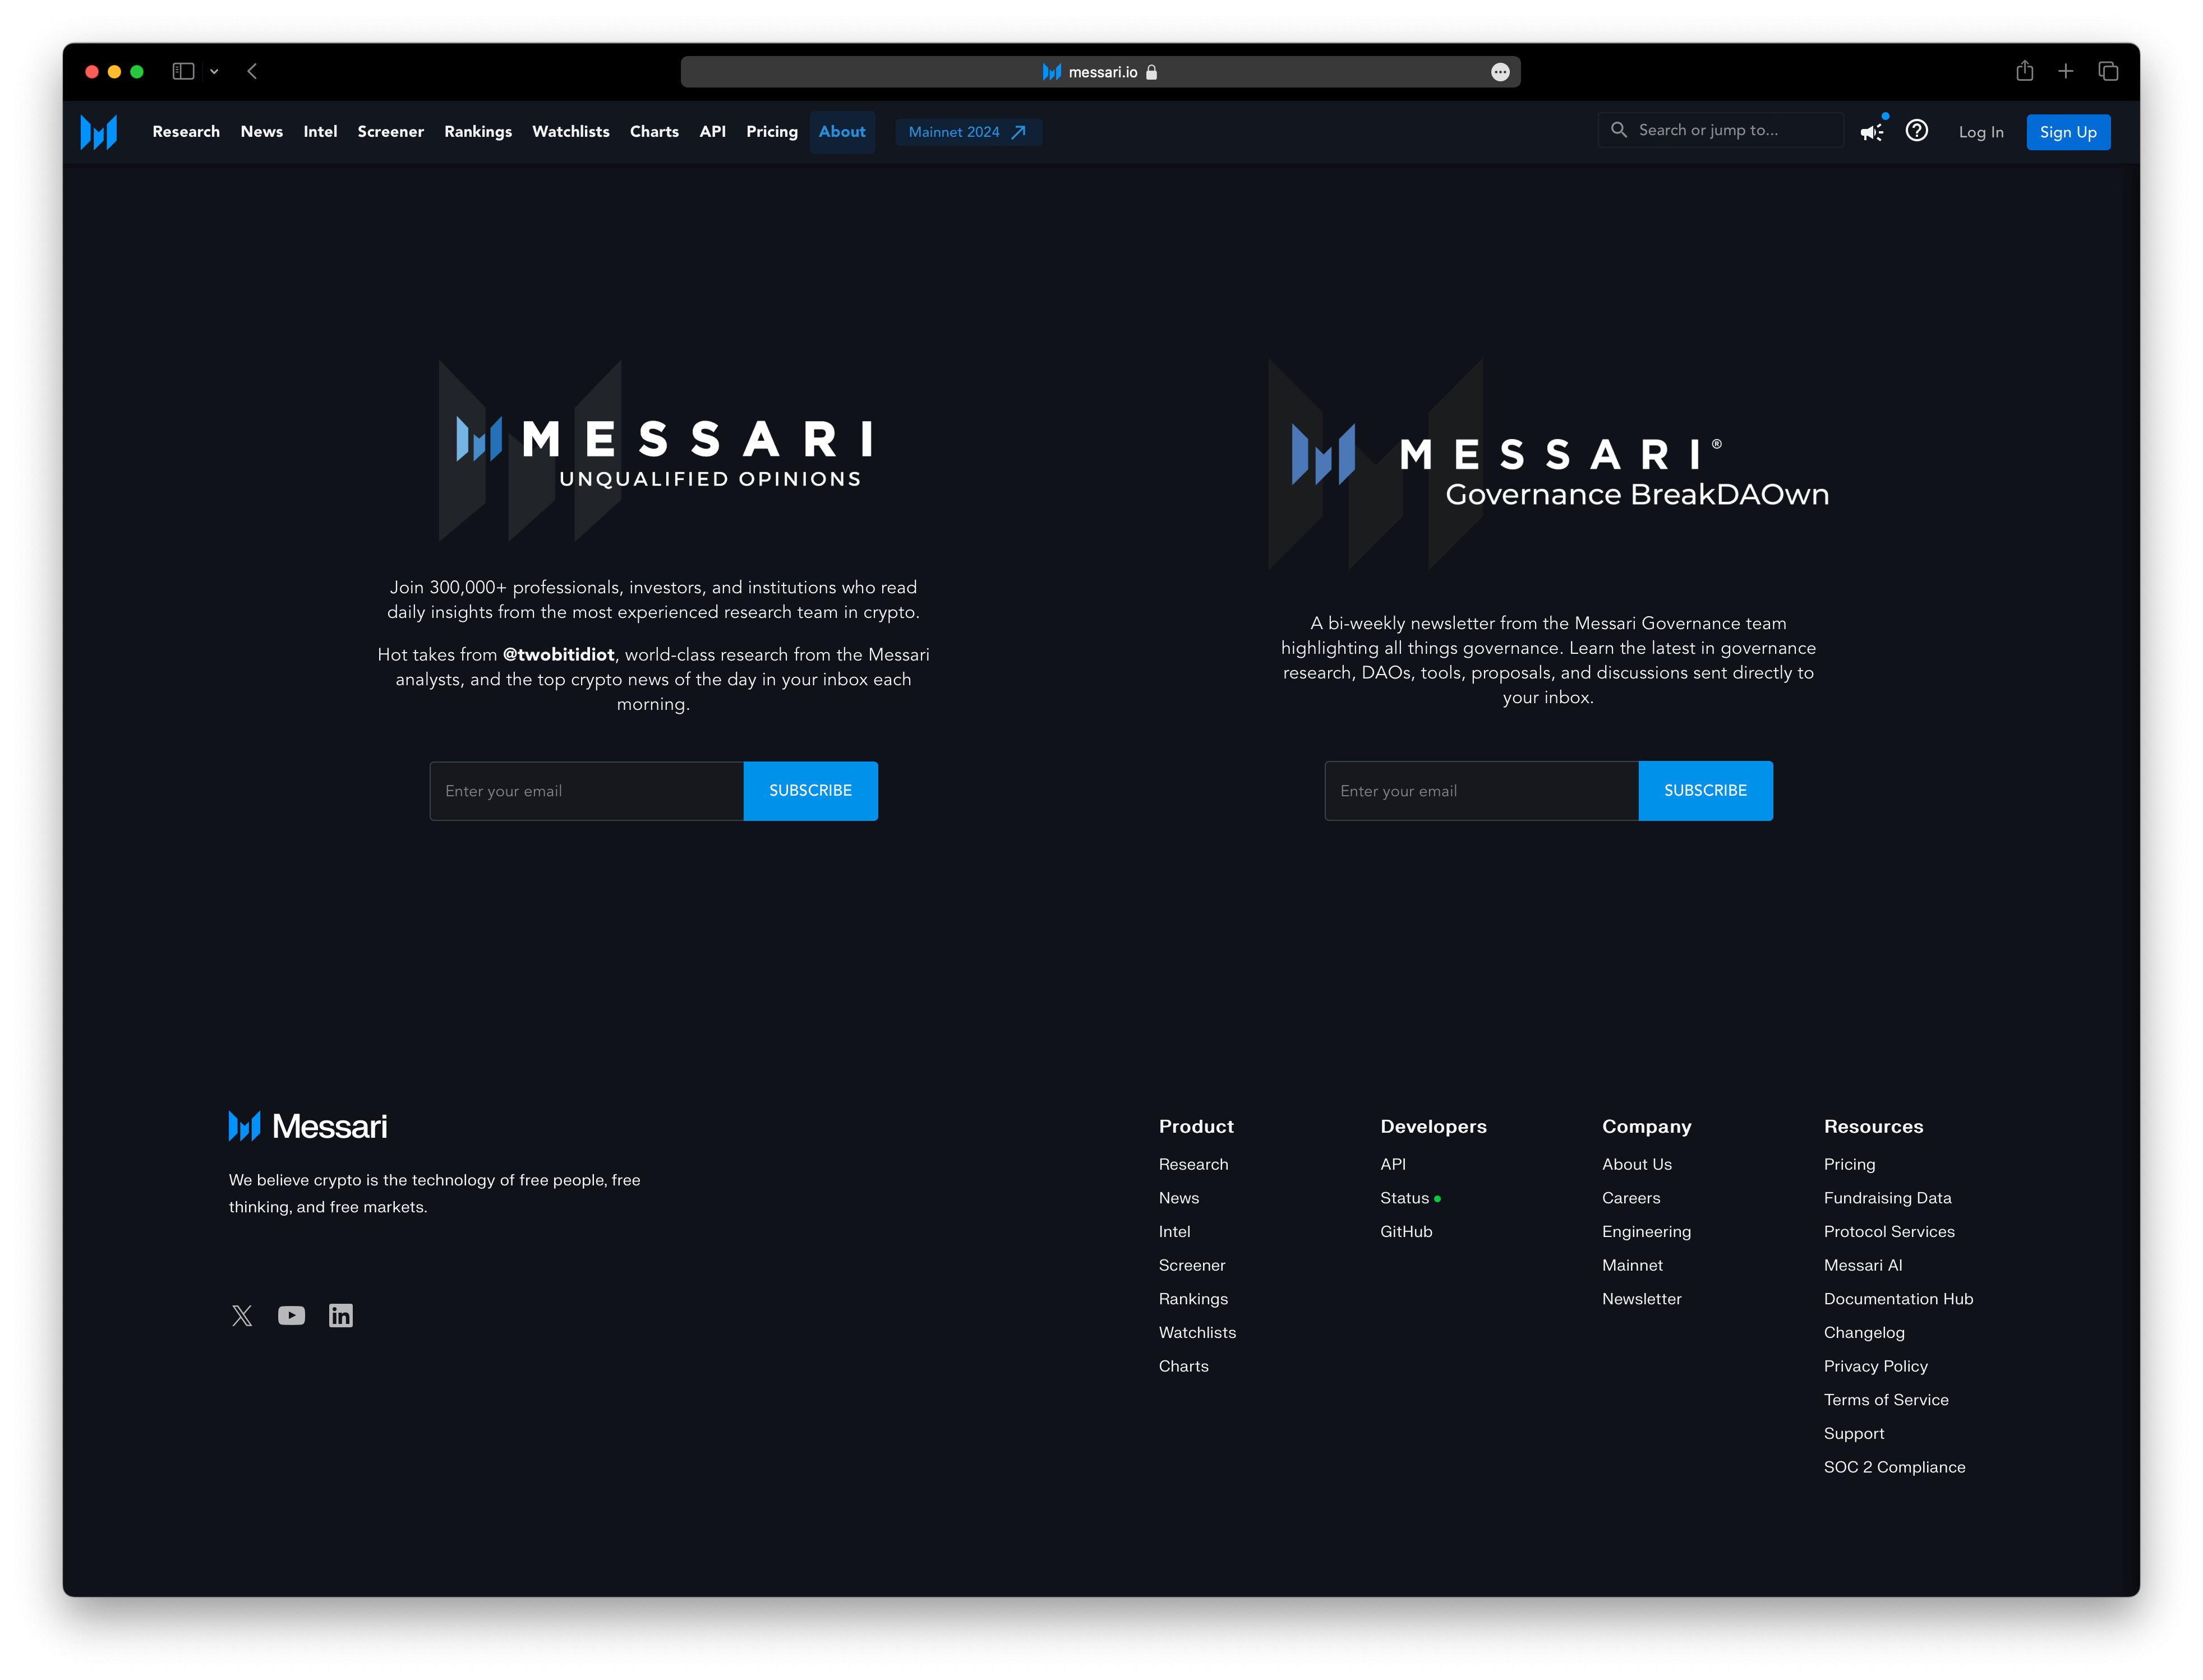The image size is (2203, 1680).
Task: Expand the sidebar dropdown chevron
Action: 214,71
